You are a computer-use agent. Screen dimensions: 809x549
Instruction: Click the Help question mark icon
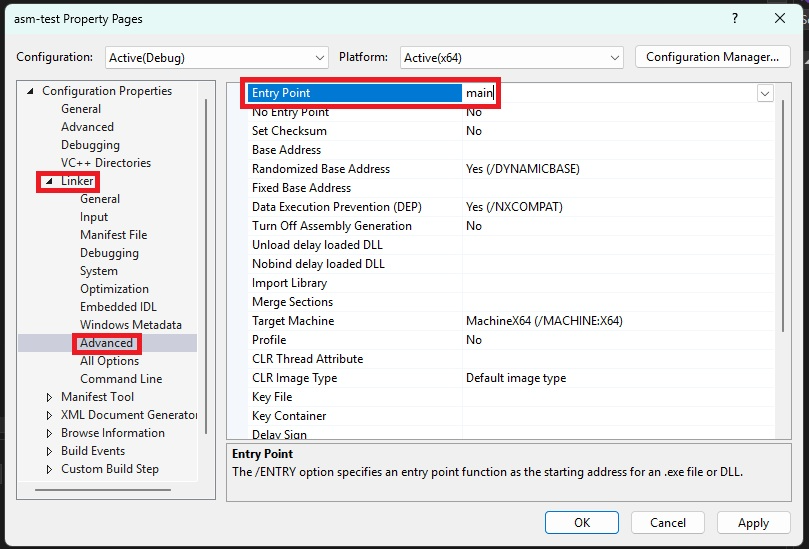(x=735, y=19)
